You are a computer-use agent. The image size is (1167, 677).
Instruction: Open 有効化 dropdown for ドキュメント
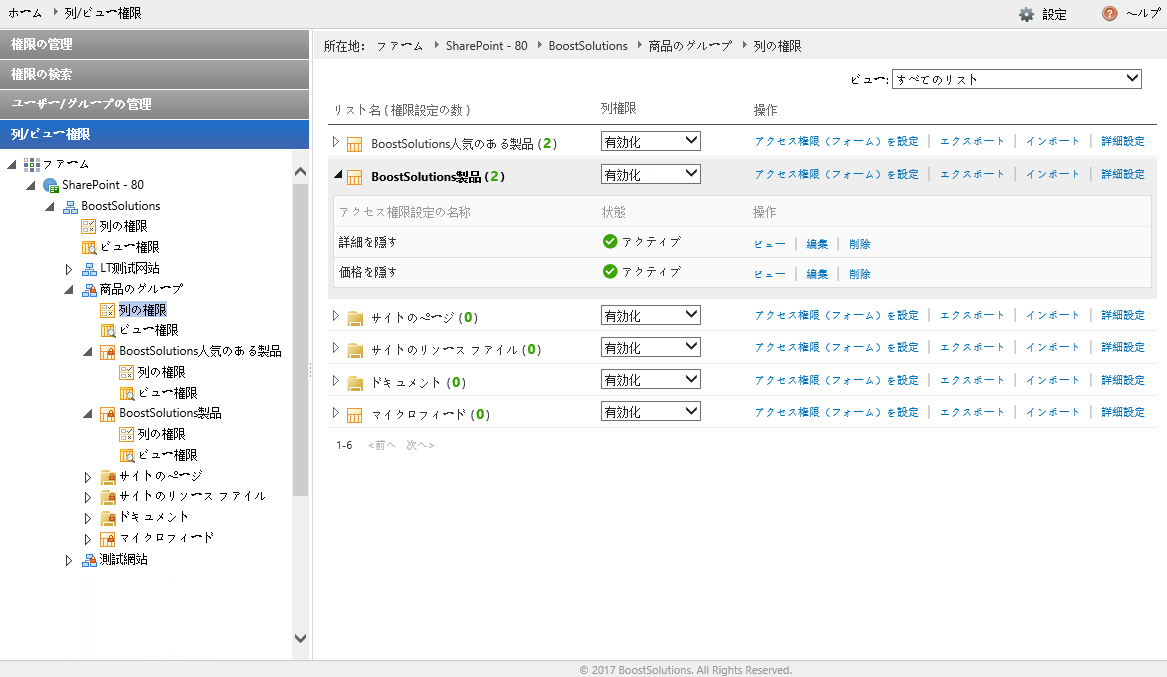(x=650, y=380)
